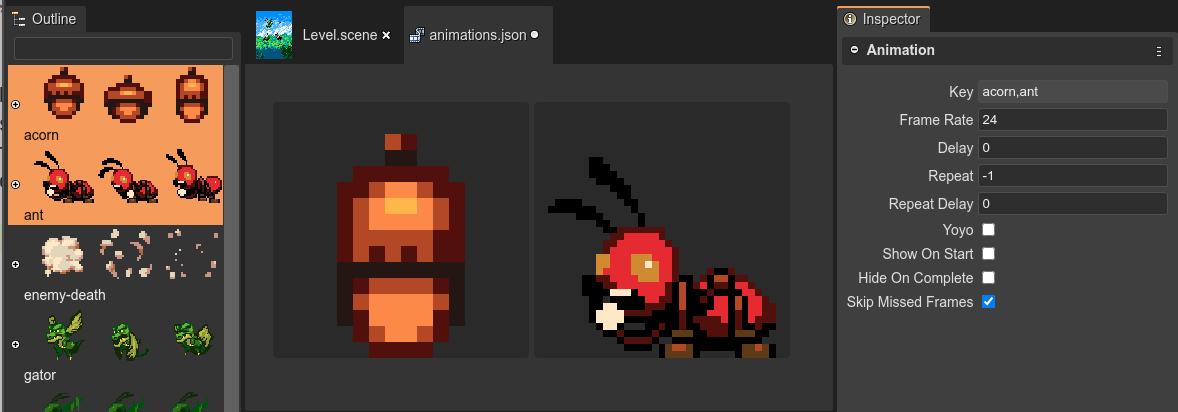Viewport: 1178px width, 412px height.
Task: Click the Inspector tab info icon
Action: coord(850,19)
